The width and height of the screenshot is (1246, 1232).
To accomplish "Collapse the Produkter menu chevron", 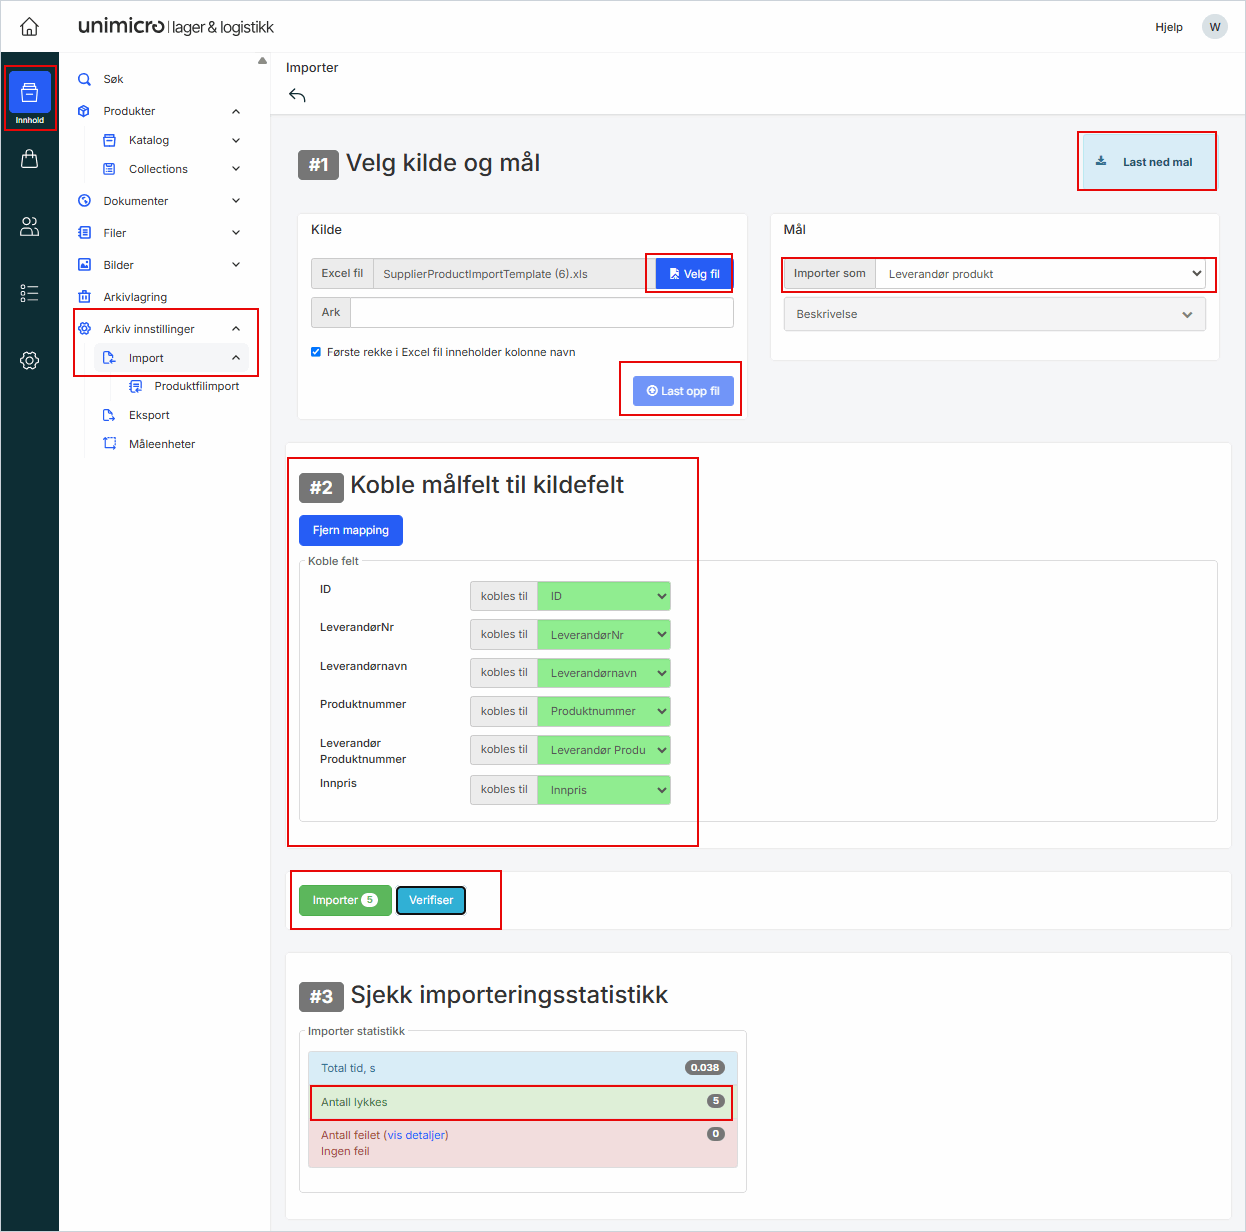I will click(x=236, y=111).
